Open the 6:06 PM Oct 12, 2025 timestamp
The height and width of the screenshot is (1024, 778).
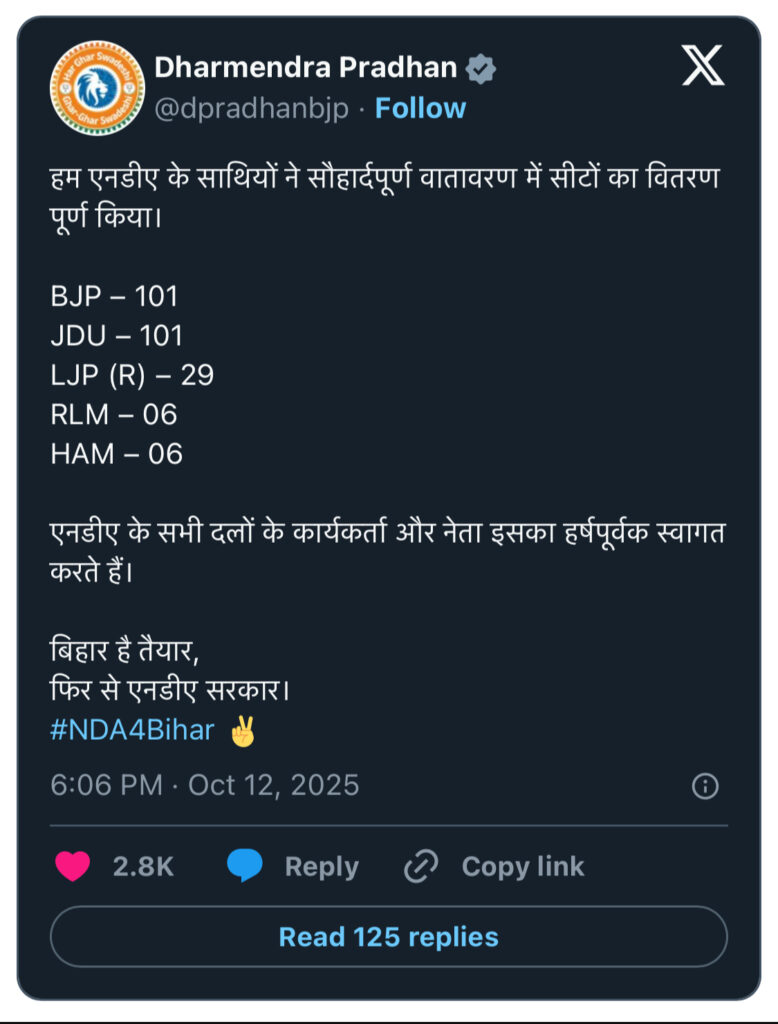[205, 785]
